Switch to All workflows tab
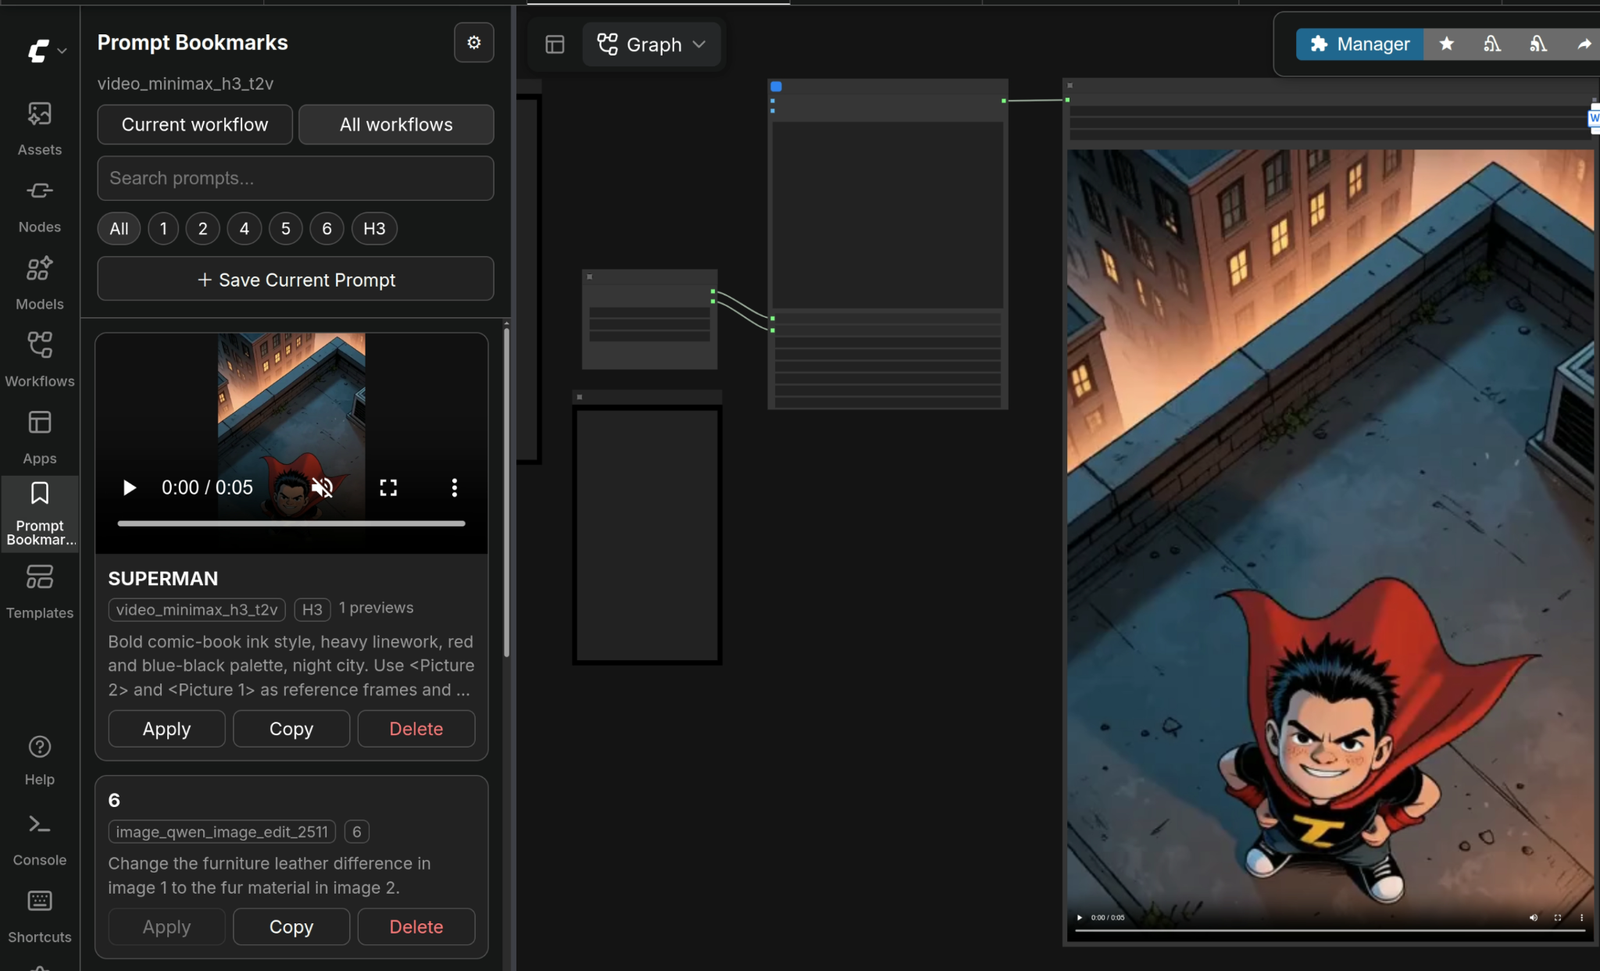The width and height of the screenshot is (1600, 971). point(396,125)
